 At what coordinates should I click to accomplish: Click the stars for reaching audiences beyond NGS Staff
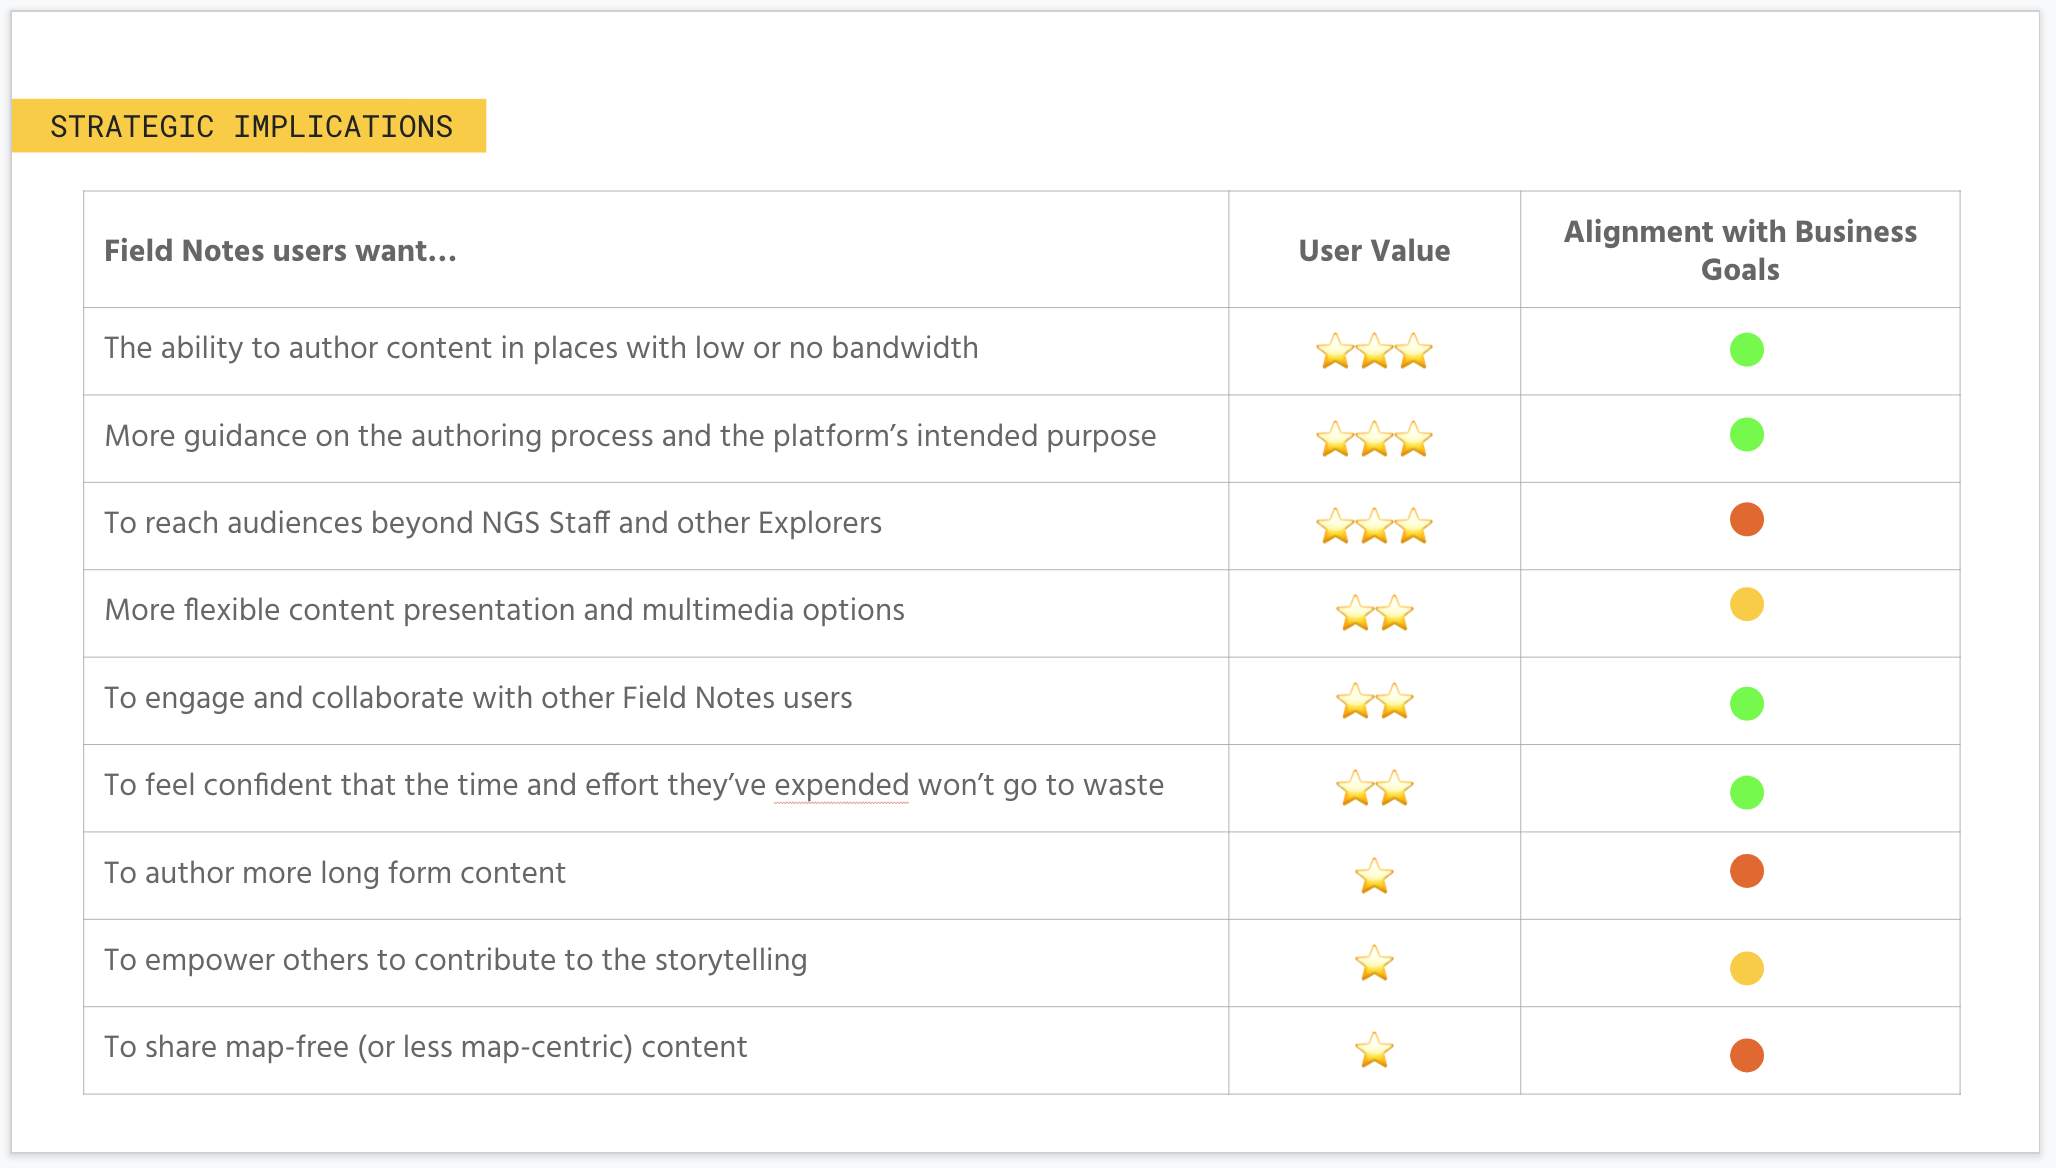(x=1374, y=526)
